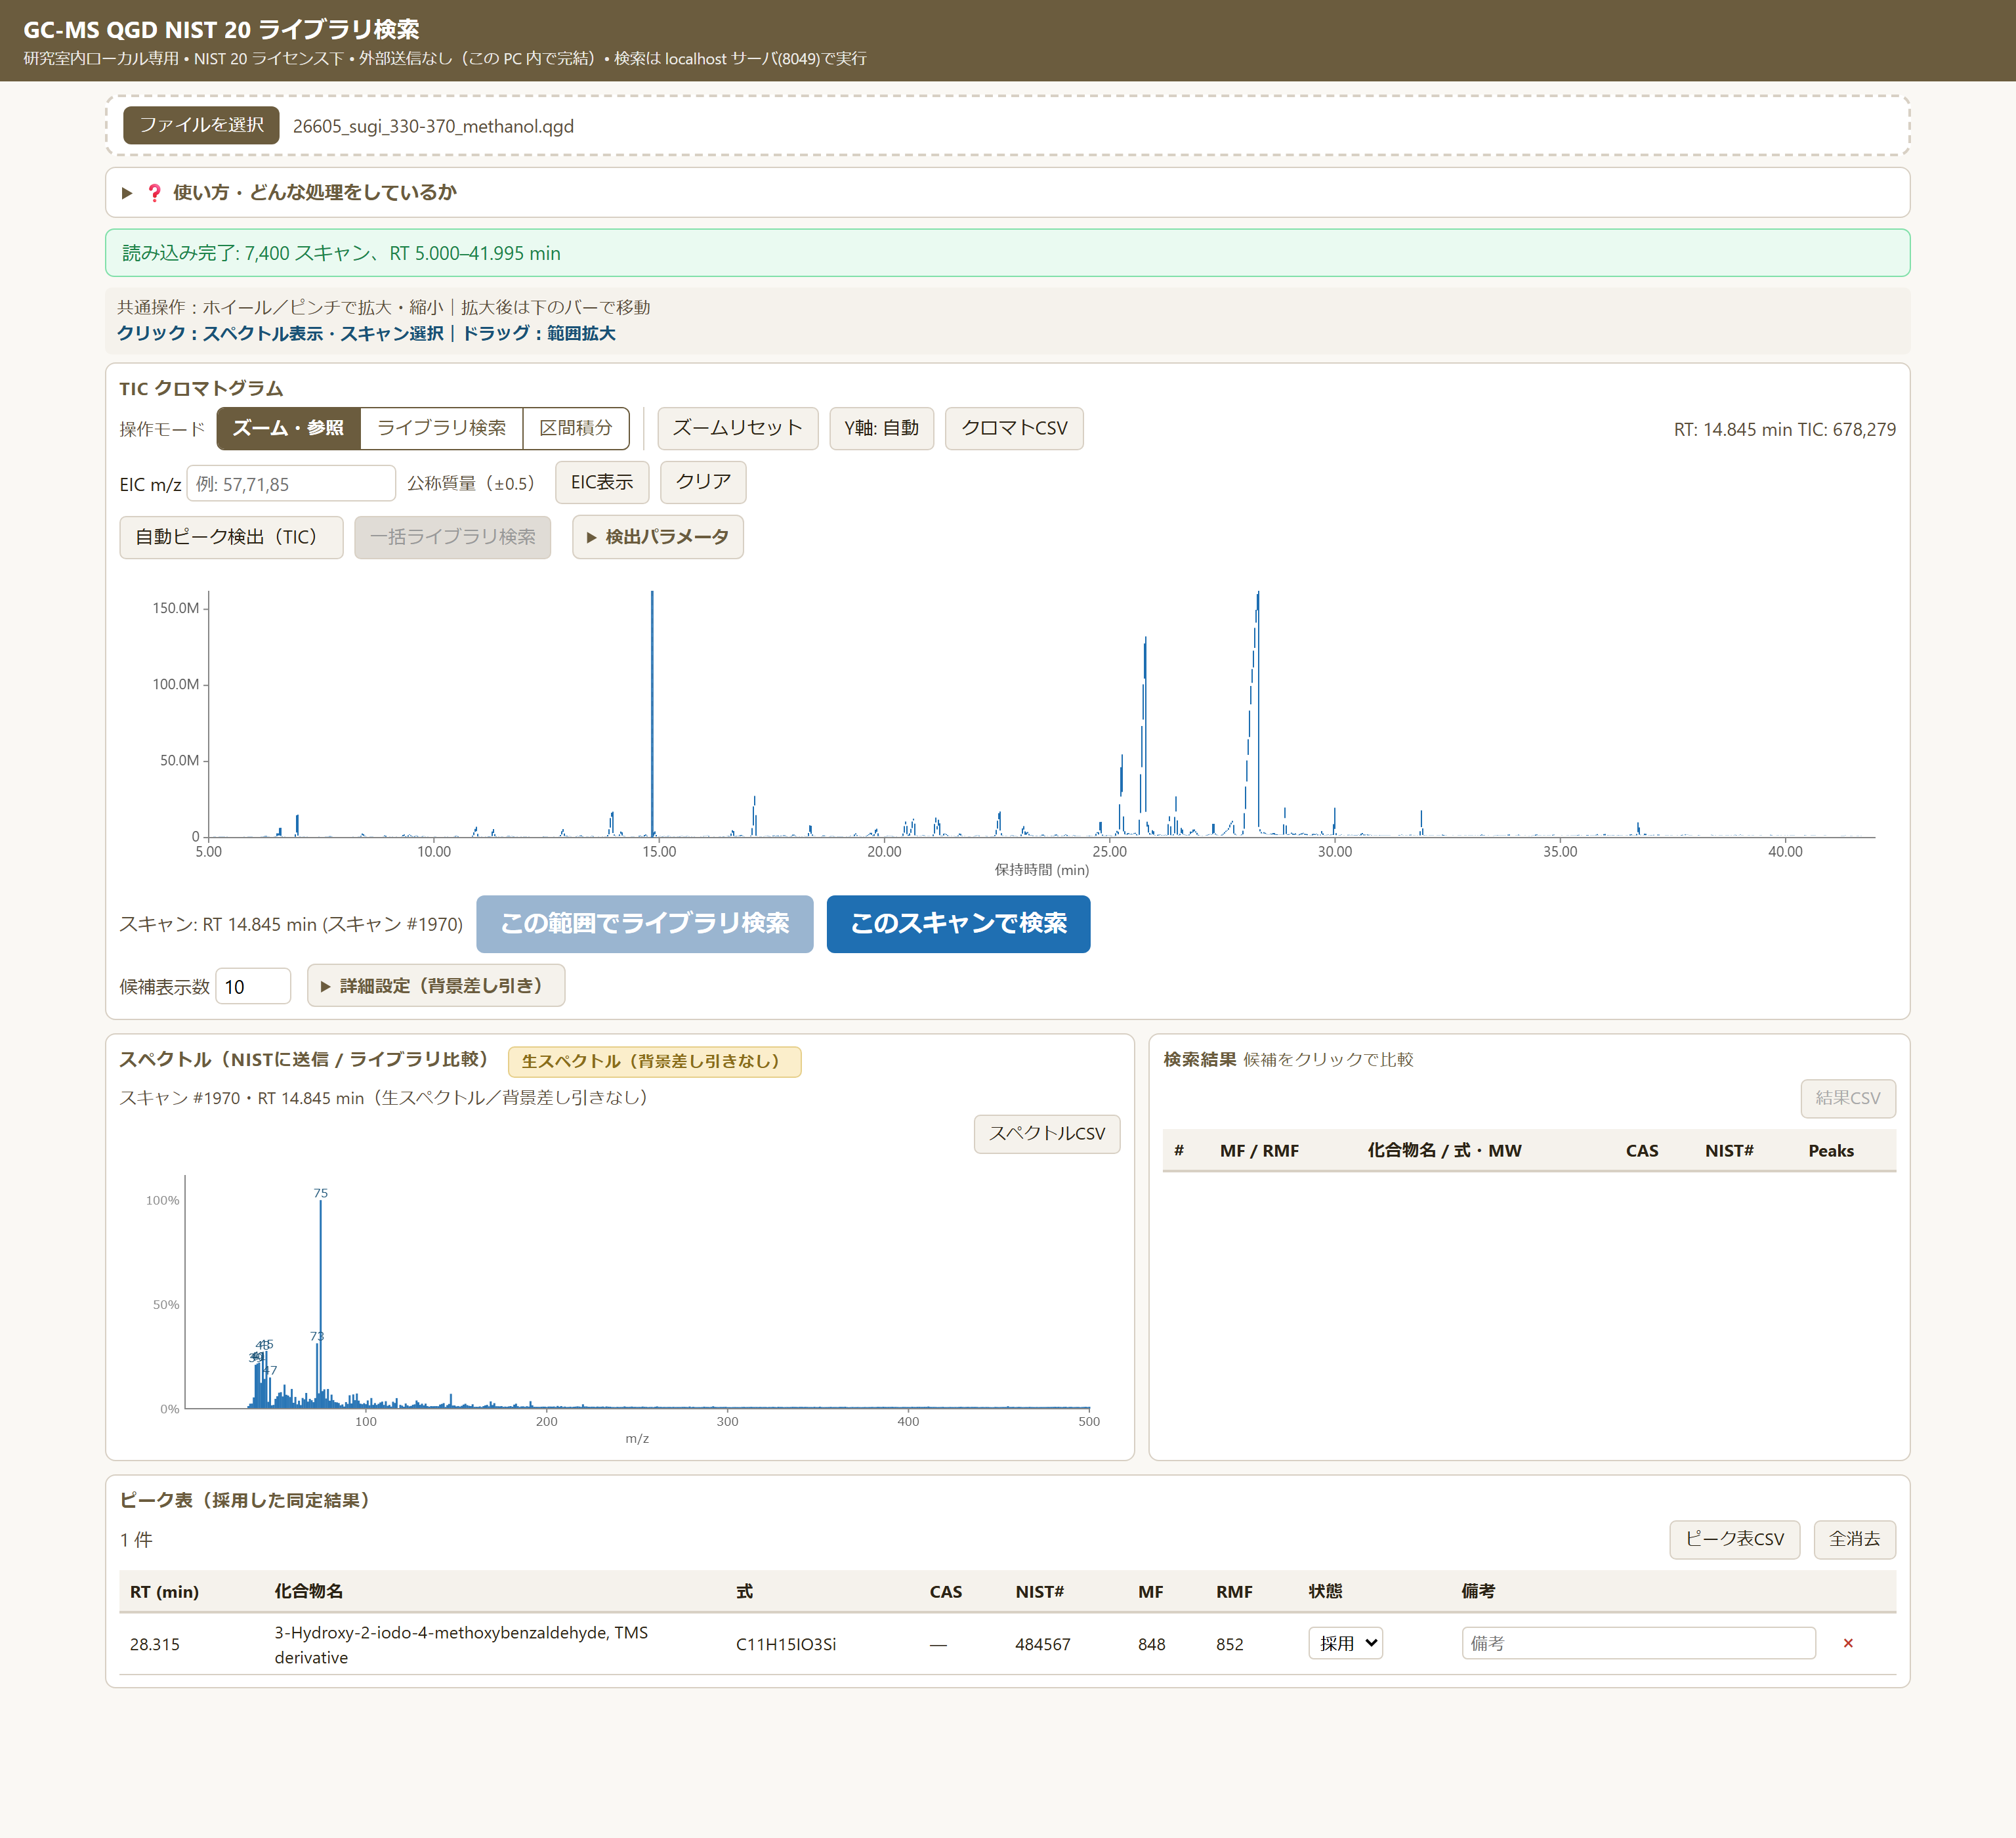Click the MF value 848
This screenshot has width=2016, height=1838.
click(x=1151, y=1644)
